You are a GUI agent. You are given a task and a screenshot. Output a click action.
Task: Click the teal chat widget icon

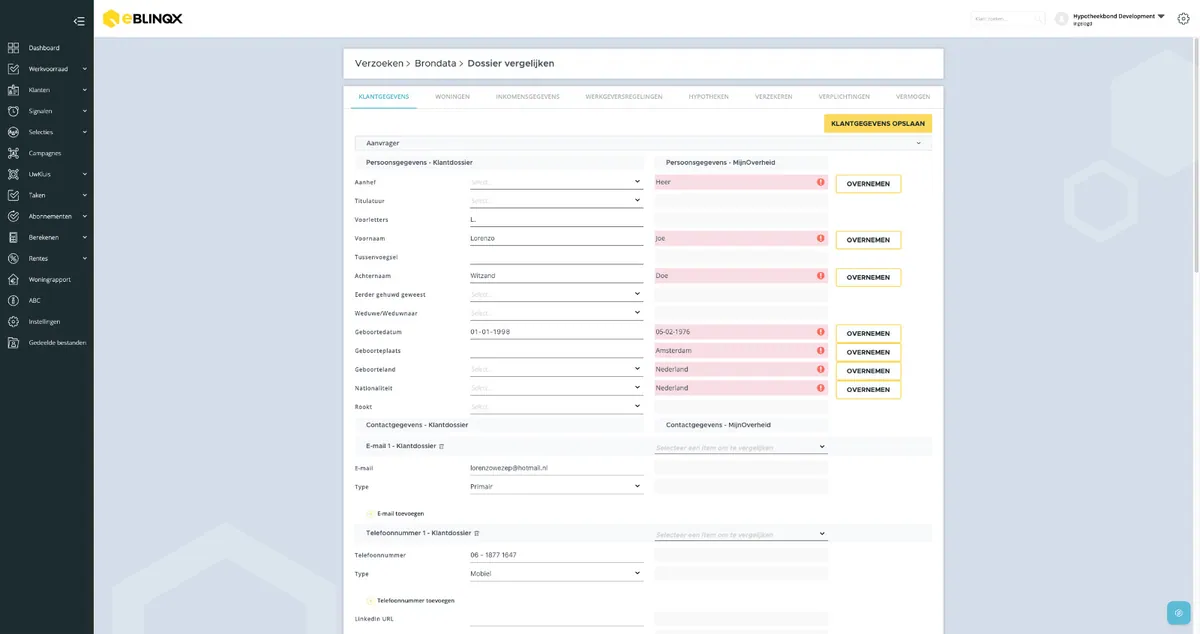[1179, 613]
